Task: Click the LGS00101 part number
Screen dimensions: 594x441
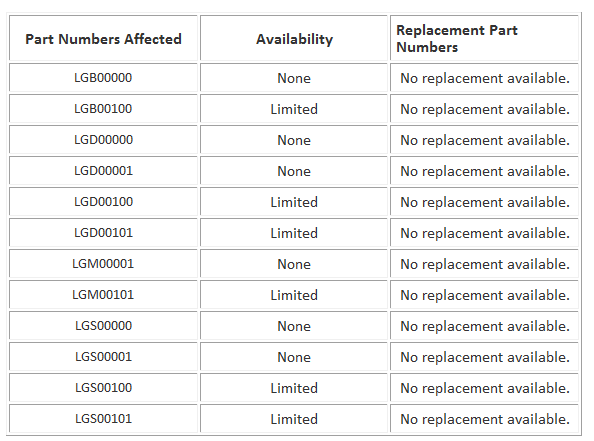Action: pyautogui.click(x=103, y=419)
